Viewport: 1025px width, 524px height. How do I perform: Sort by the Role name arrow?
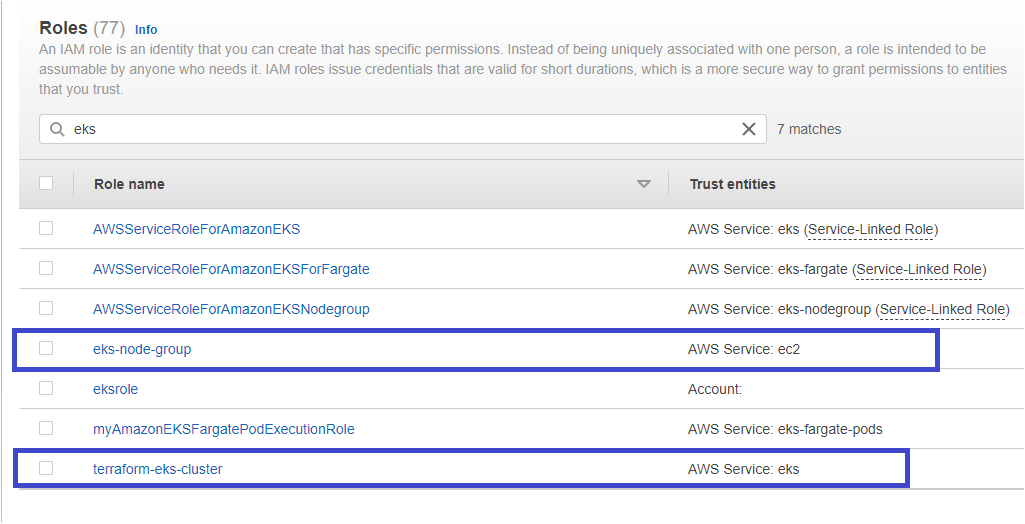pyautogui.click(x=644, y=184)
